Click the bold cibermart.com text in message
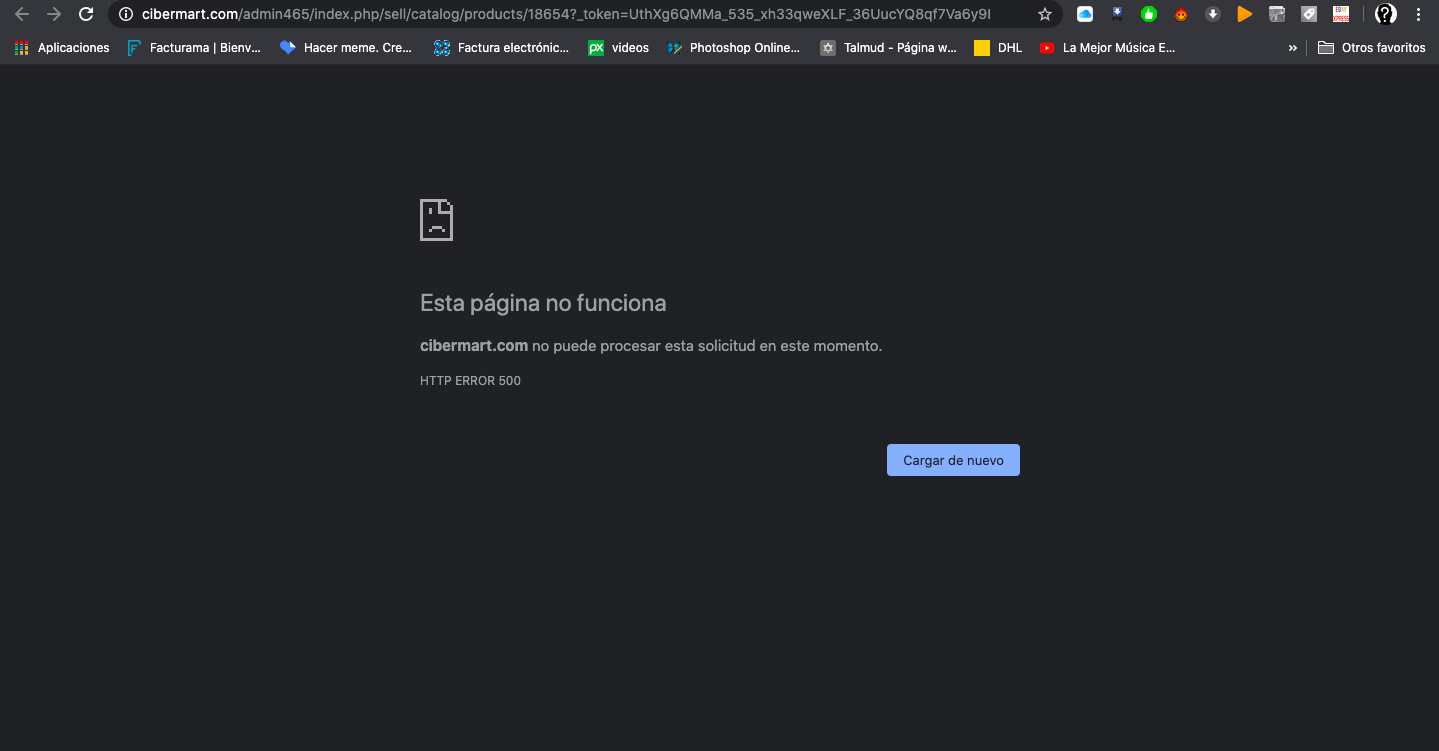 [474, 346]
